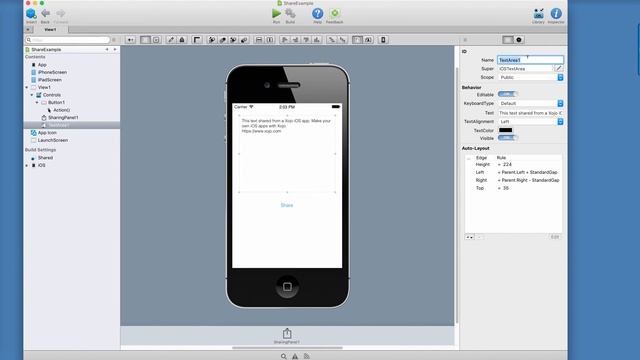Click the show code pencil icon in layout toolbar

click(x=171, y=40)
